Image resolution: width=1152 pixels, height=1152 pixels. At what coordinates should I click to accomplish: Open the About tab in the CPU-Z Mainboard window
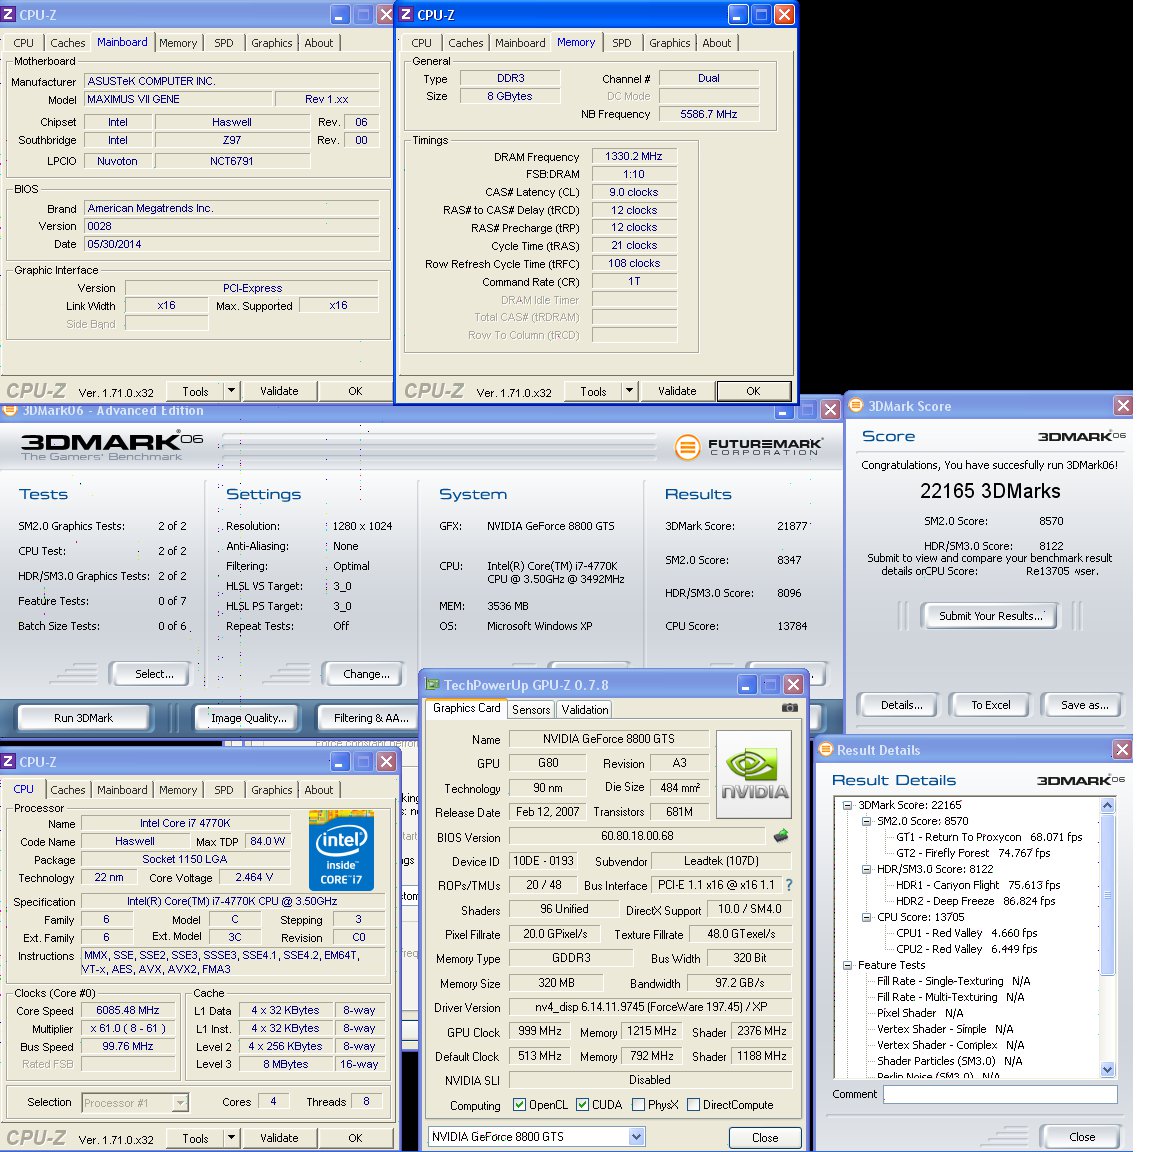coord(319,43)
